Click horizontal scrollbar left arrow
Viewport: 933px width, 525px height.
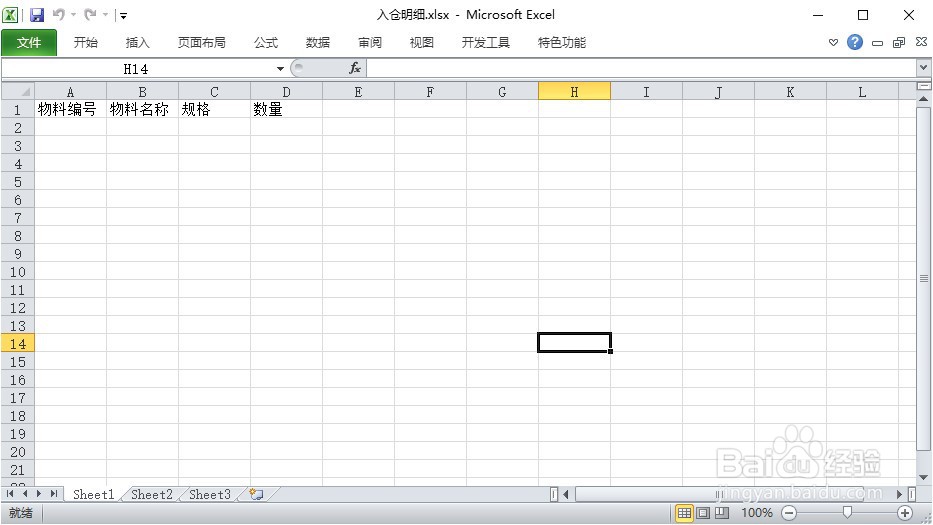(565, 494)
